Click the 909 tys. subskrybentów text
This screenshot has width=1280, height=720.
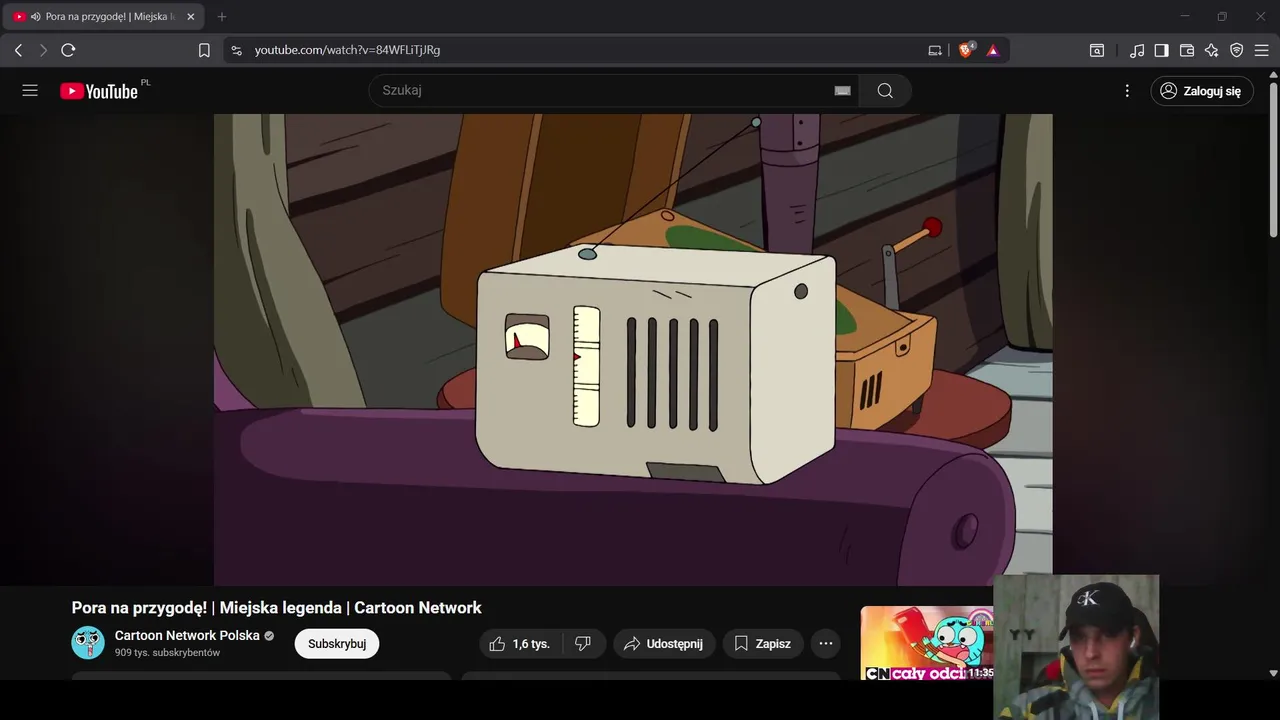(x=167, y=652)
